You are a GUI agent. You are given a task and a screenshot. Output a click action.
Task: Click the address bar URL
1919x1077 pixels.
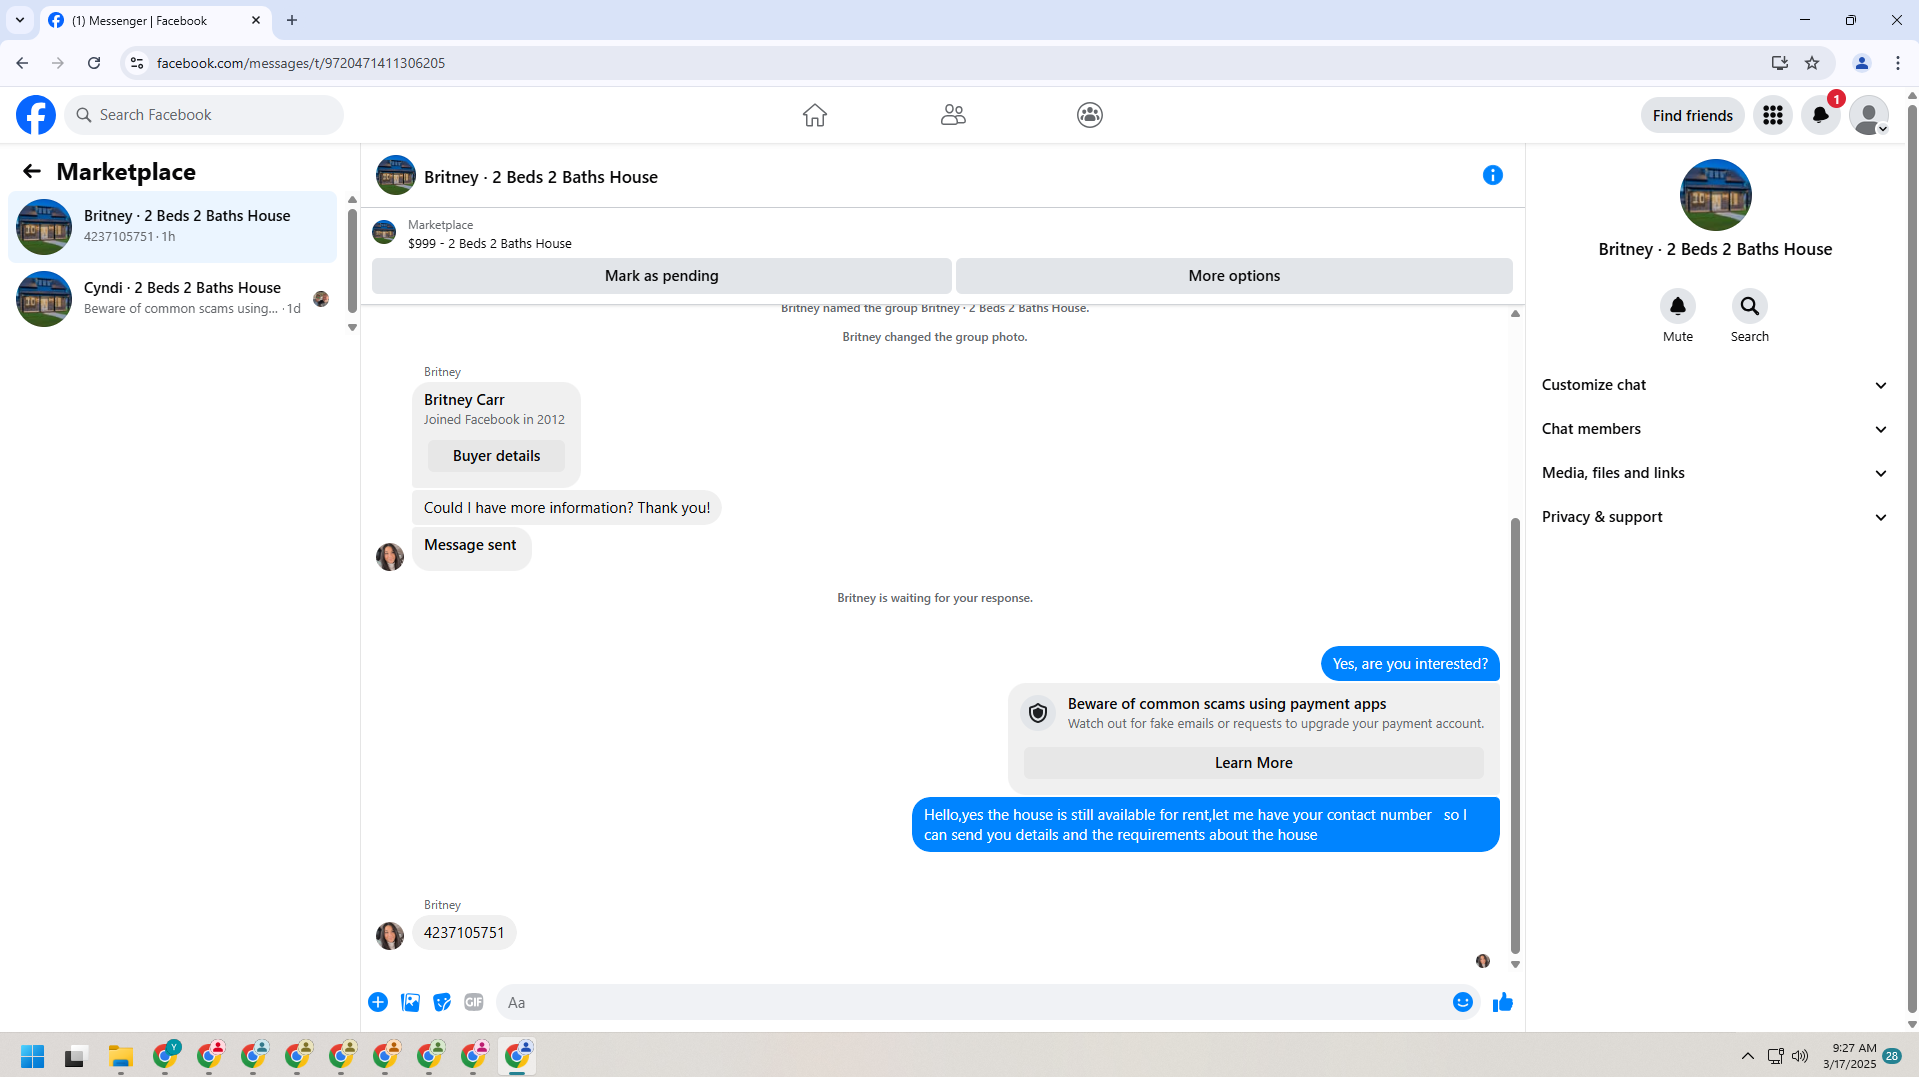(301, 63)
